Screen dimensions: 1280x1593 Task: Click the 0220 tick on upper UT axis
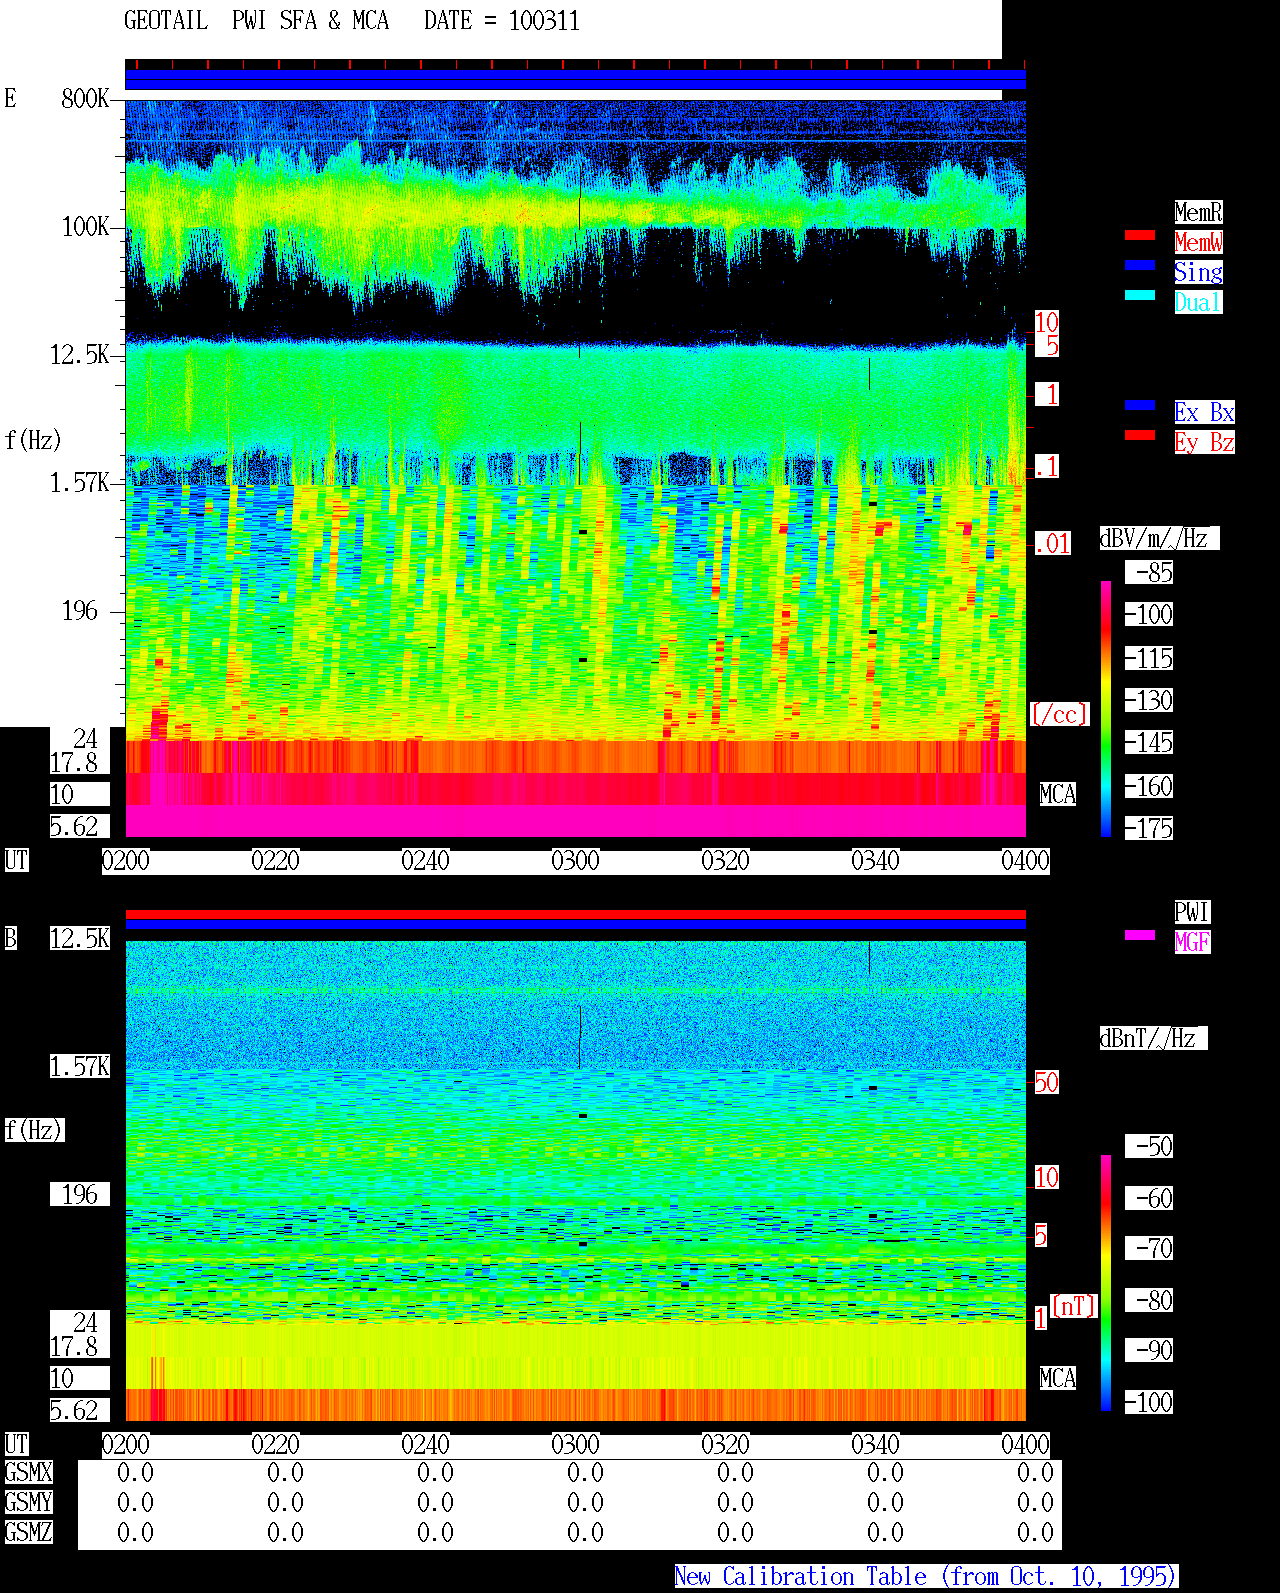tap(276, 861)
